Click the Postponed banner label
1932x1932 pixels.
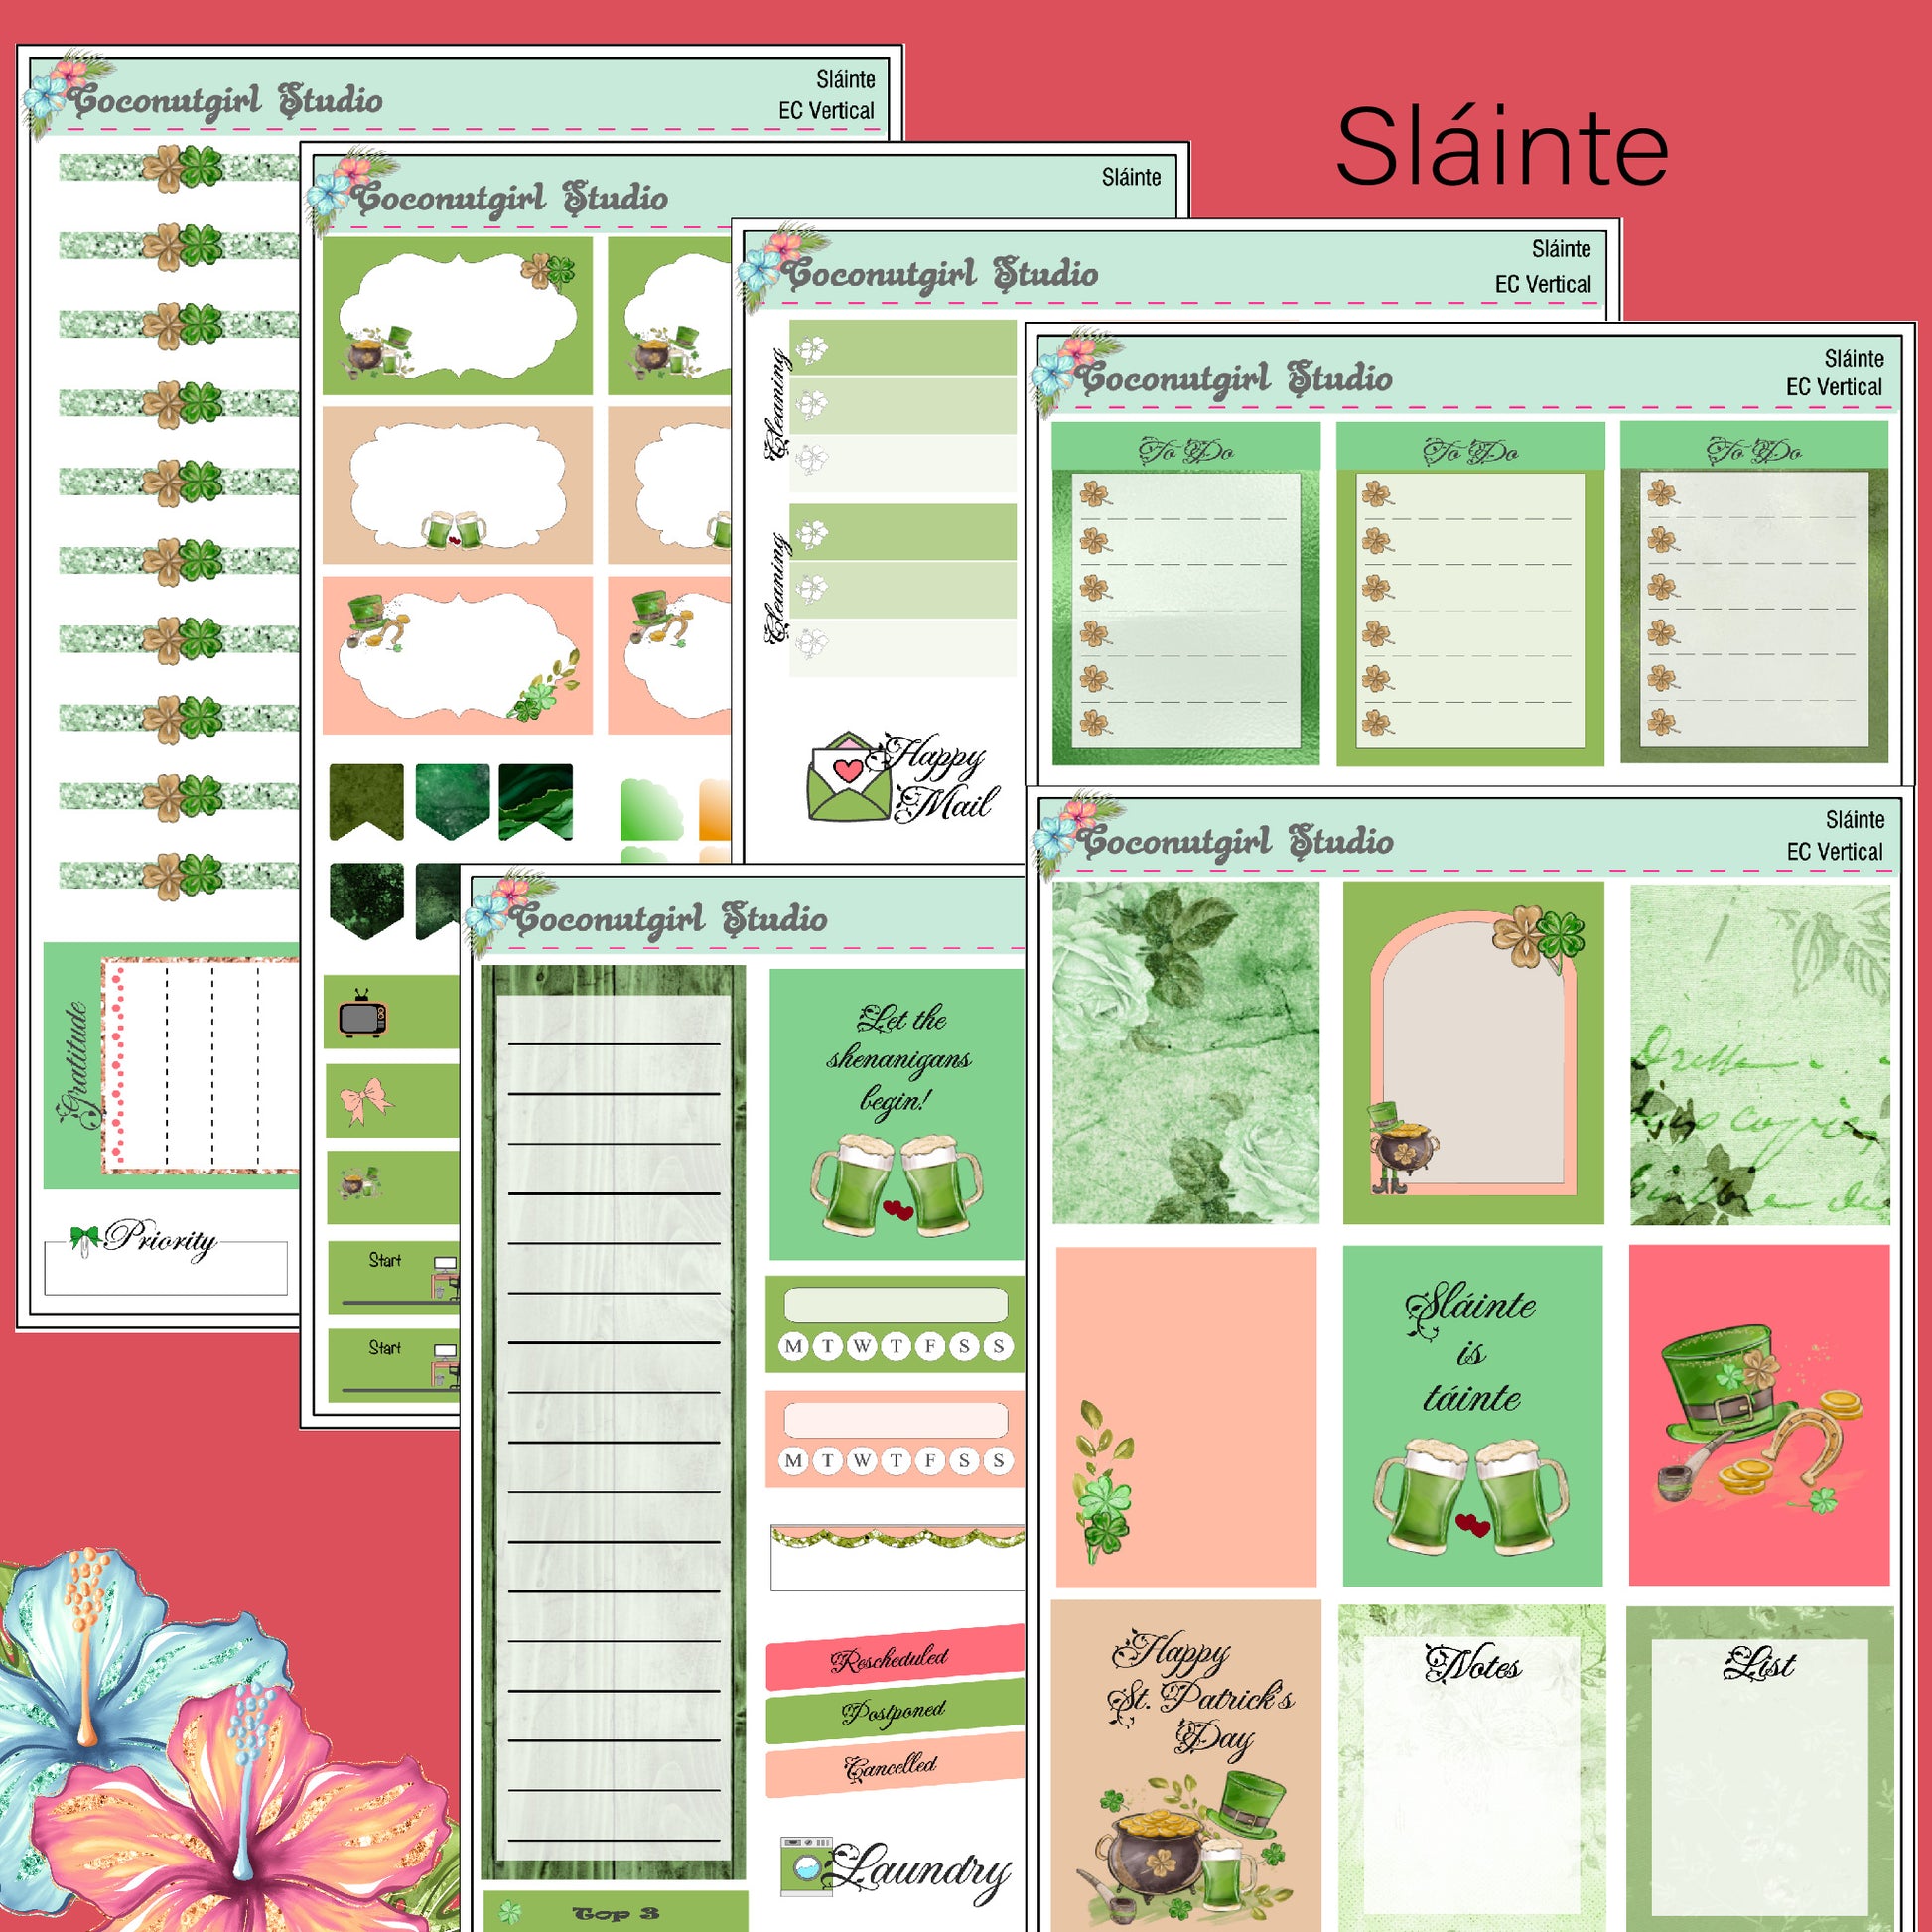pyautogui.click(x=893, y=1711)
